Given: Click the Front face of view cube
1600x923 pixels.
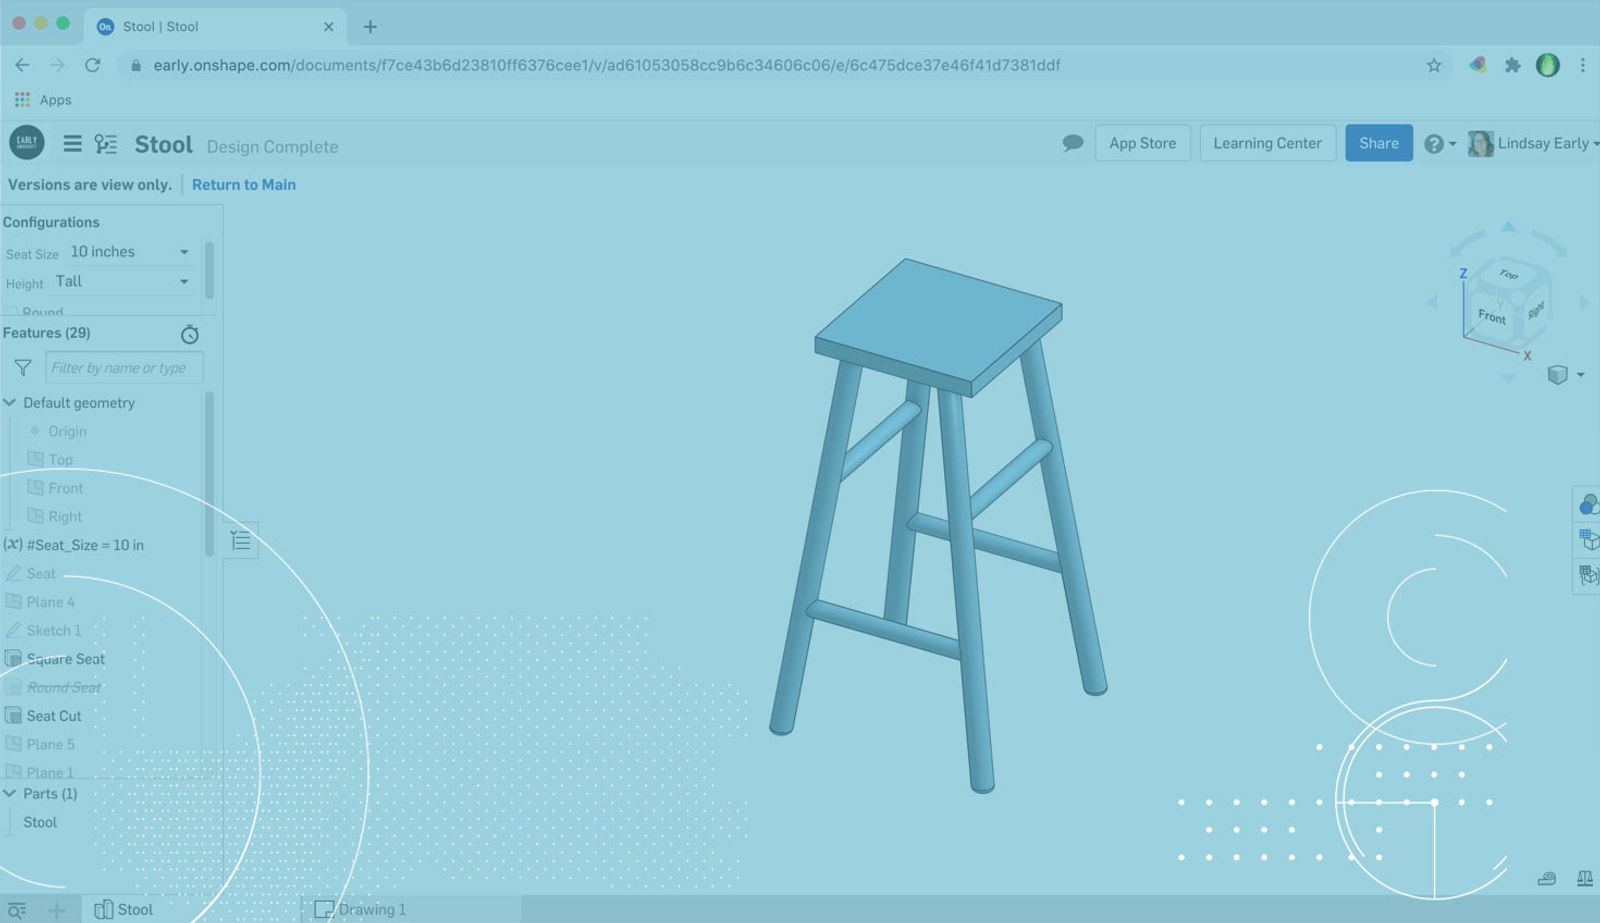Looking at the screenshot, I should click(1491, 317).
